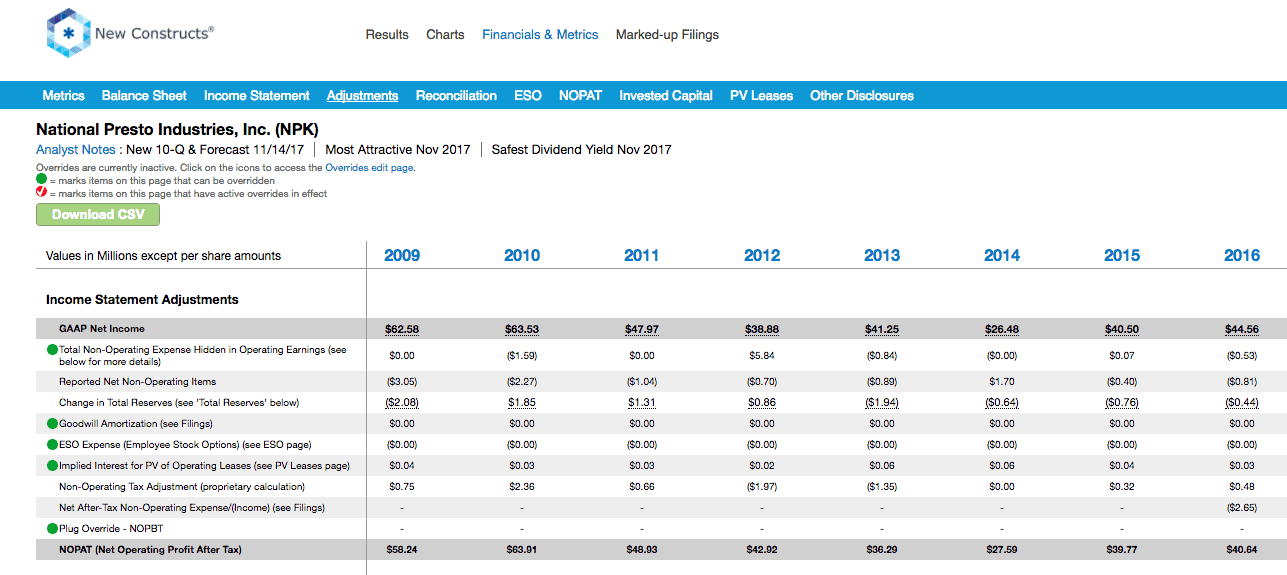Click Change in Total Reserves value $1.85
1287x575 pixels.
[522, 403]
